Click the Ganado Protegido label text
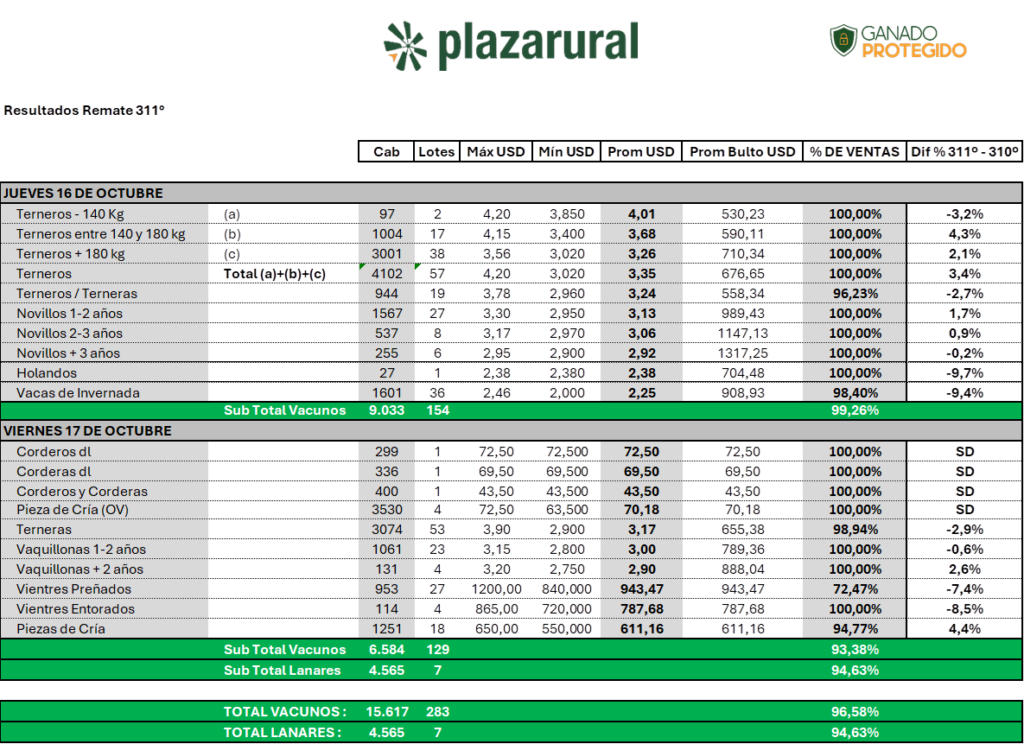The image size is (1024, 744). [914, 41]
